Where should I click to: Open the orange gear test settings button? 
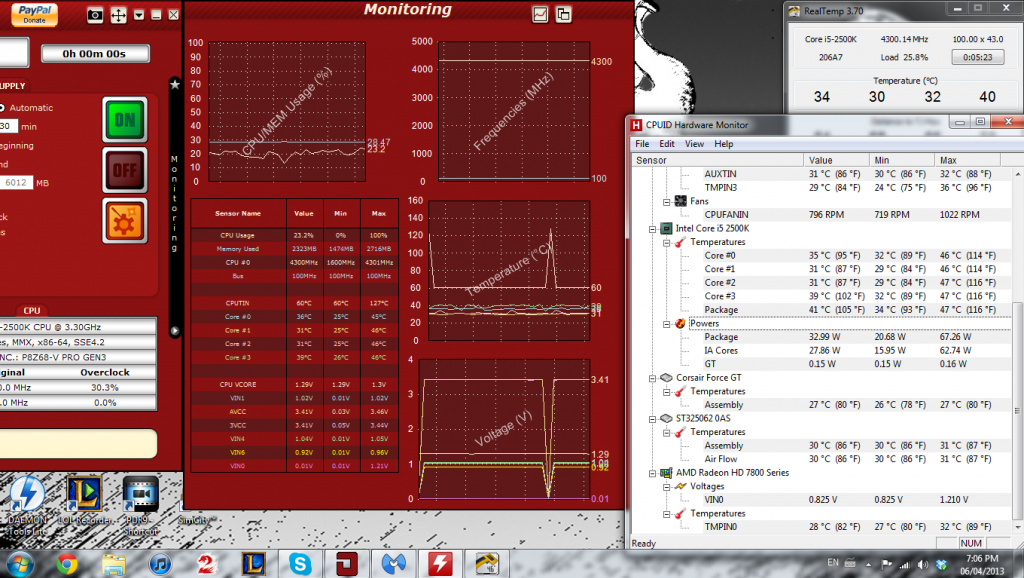(125, 221)
